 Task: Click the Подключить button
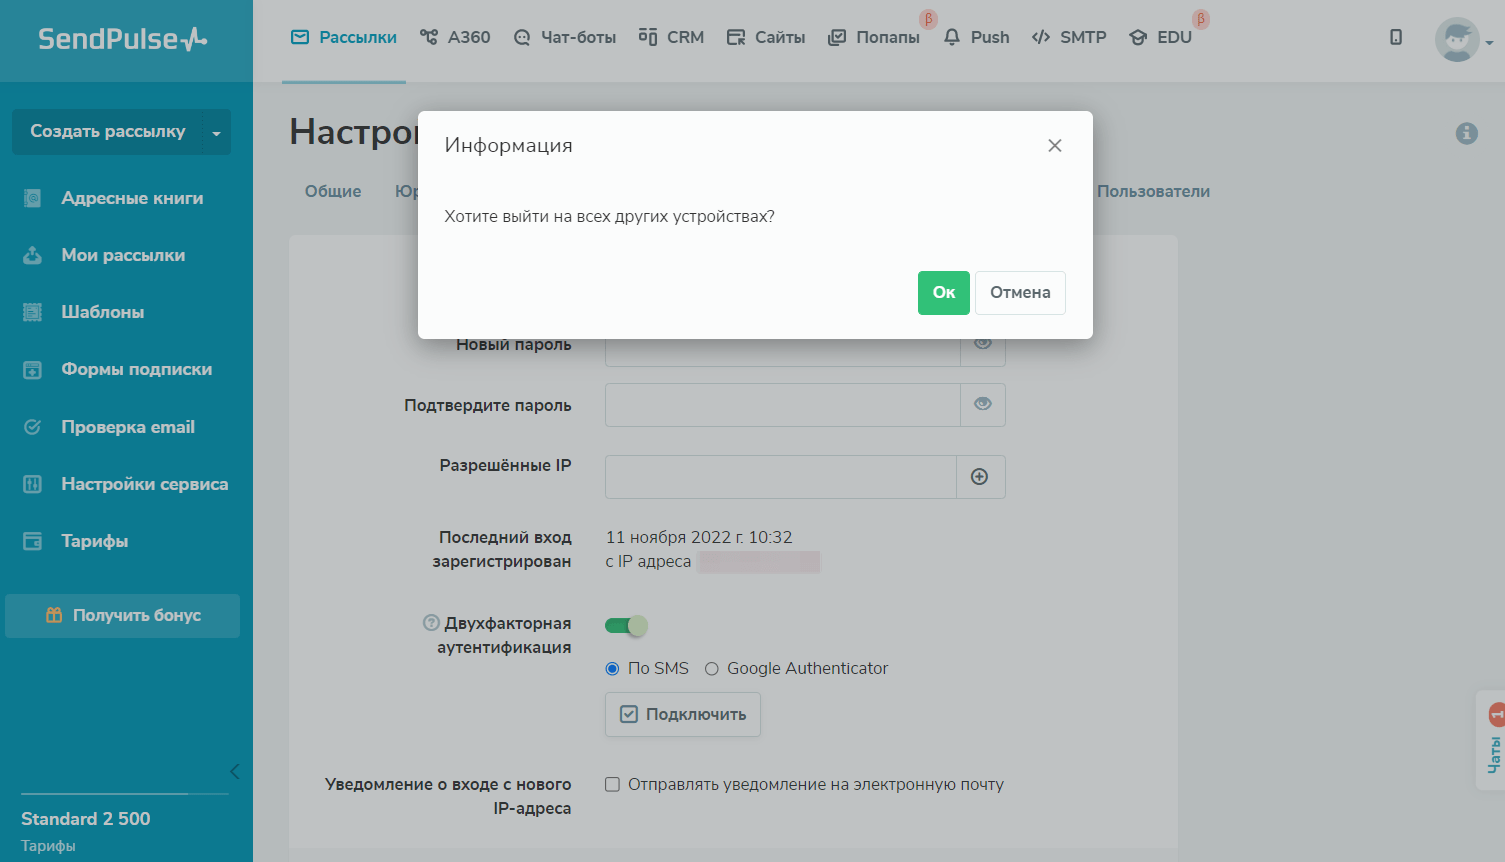[683, 715]
